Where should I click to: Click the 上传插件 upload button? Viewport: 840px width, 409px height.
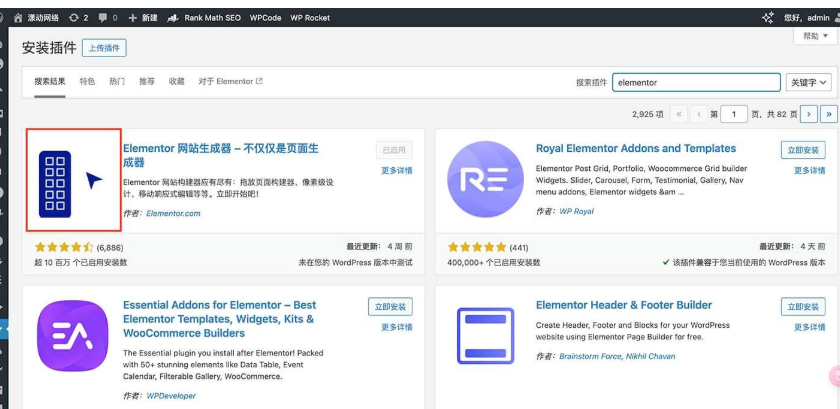coord(104,48)
